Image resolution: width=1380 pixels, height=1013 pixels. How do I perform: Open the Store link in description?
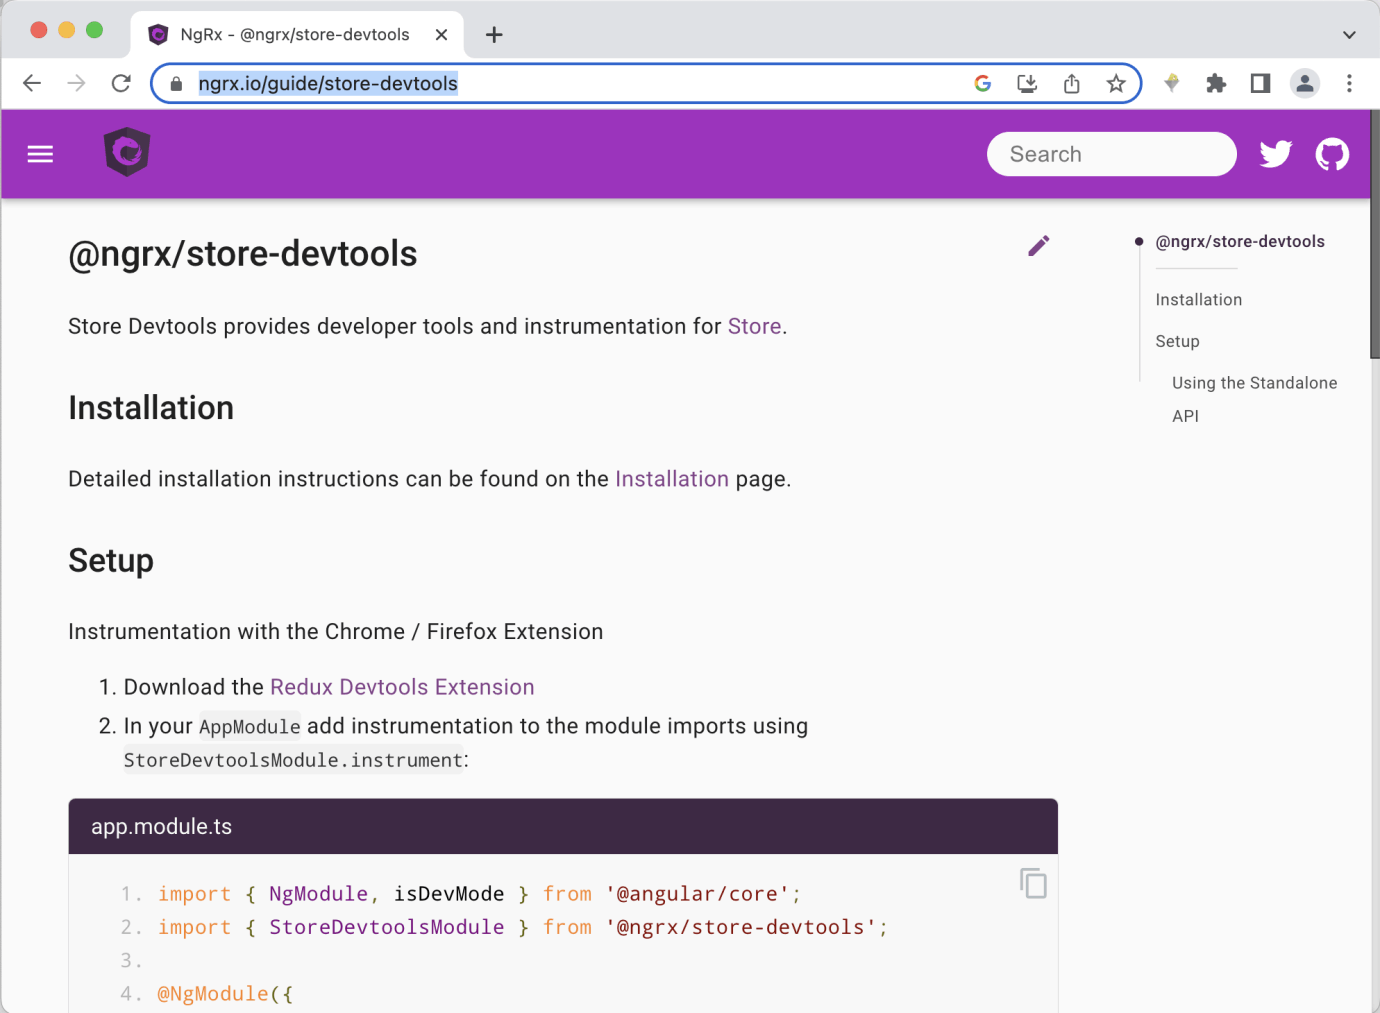click(x=754, y=327)
